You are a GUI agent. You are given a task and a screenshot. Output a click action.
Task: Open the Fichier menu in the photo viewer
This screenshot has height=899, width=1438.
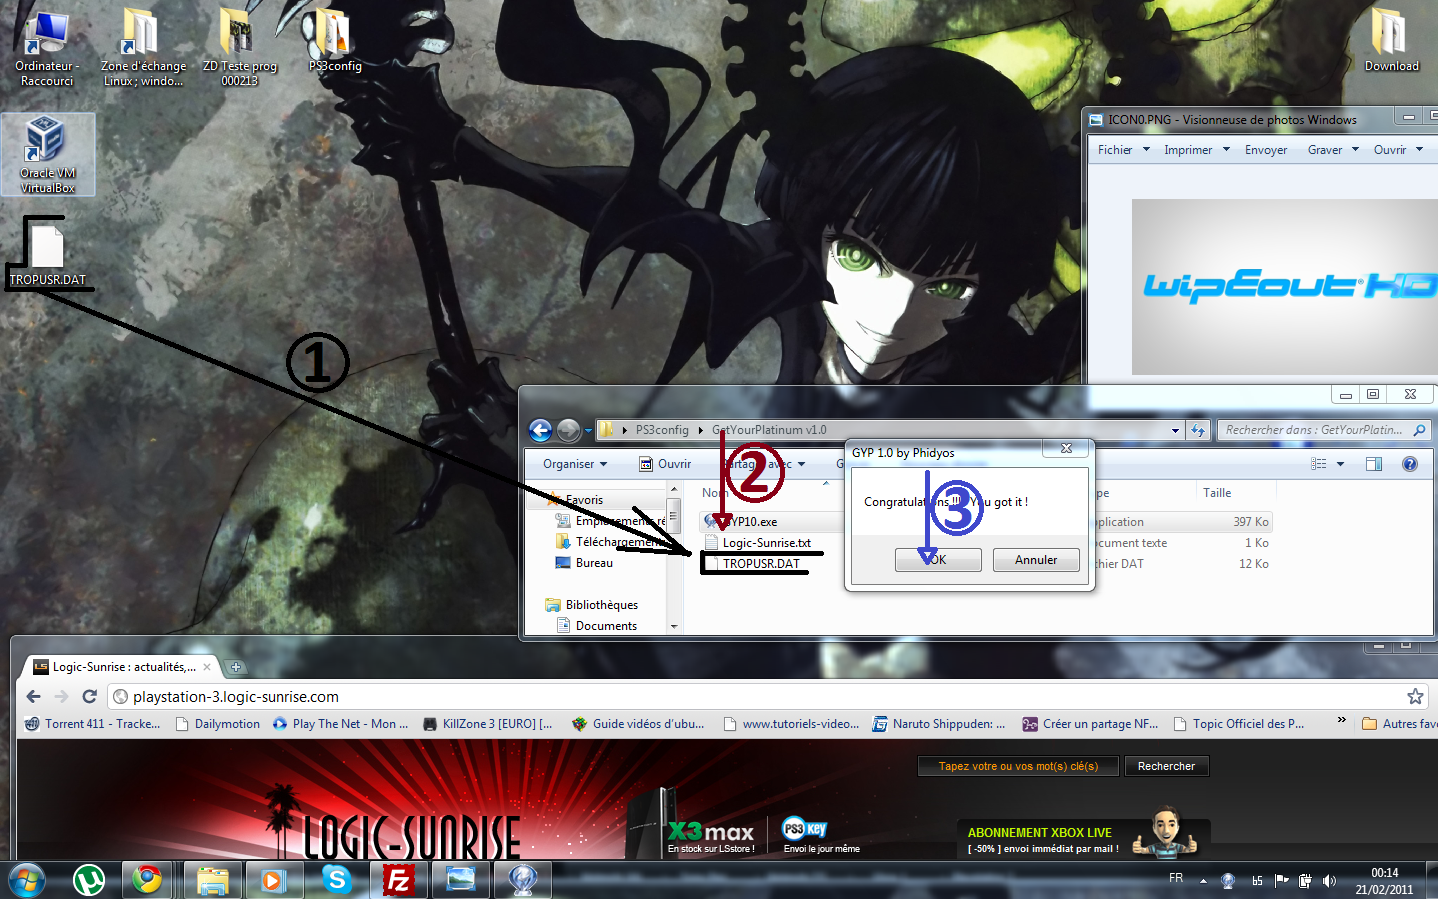click(1124, 150)
